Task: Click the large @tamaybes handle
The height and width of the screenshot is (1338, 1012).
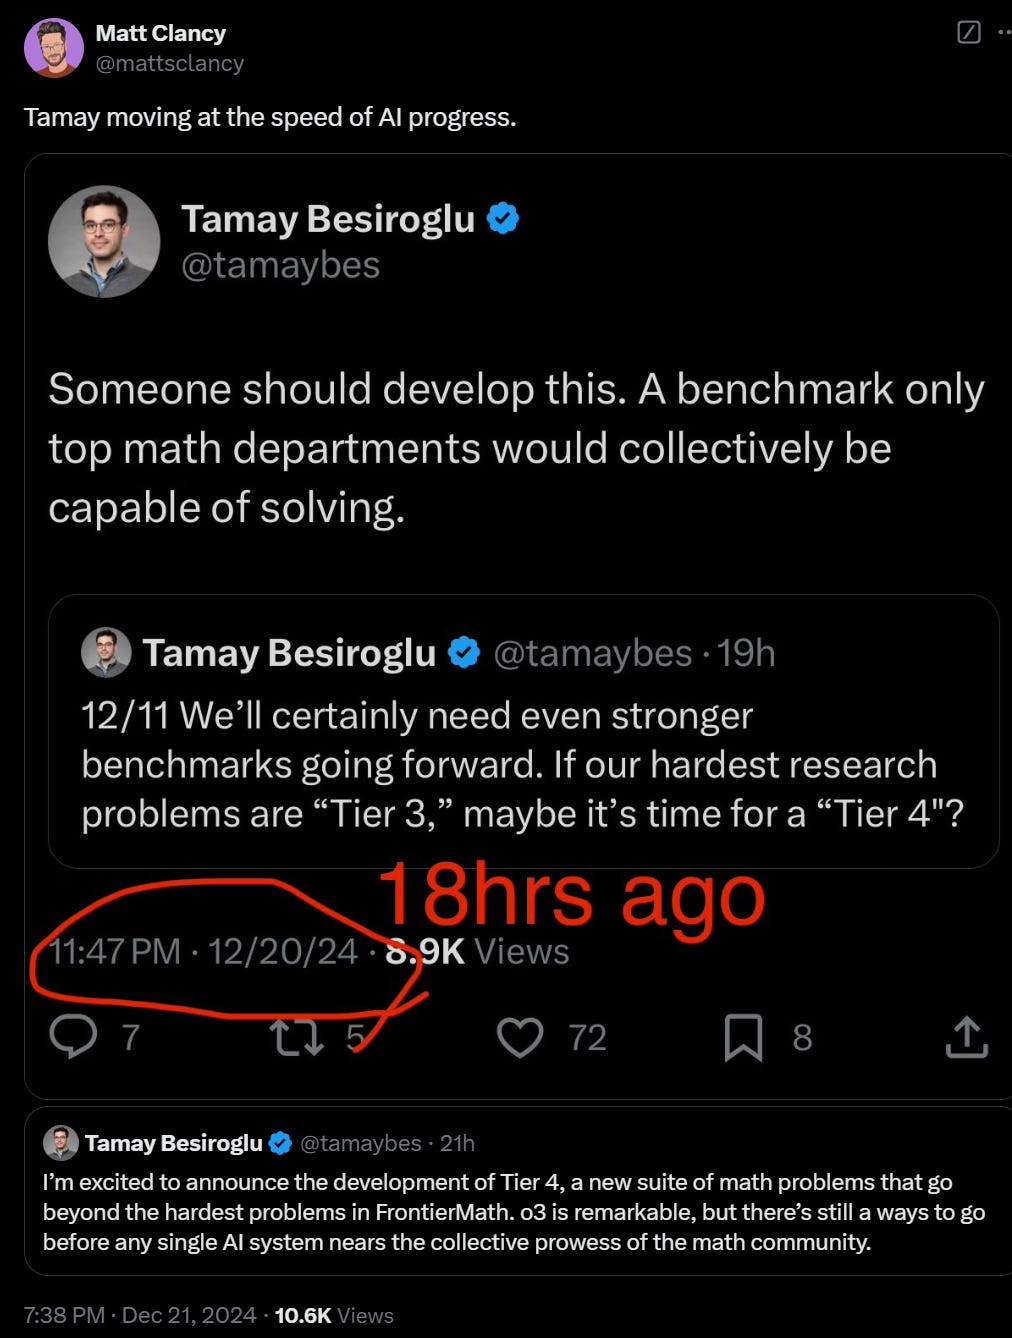Action: point(280,265)
